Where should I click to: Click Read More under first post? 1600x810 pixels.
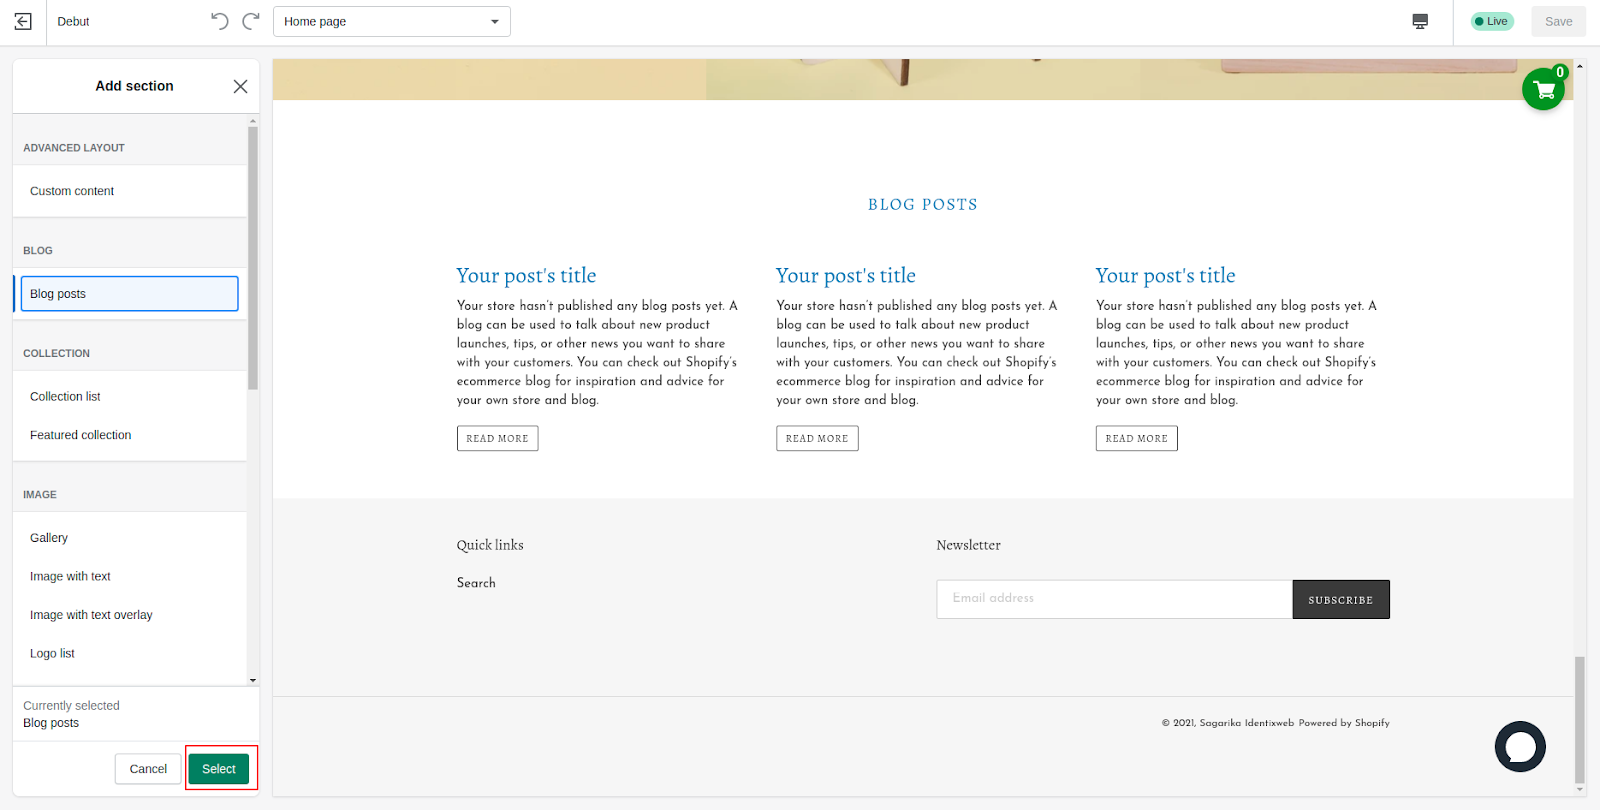tap(497, 438)
